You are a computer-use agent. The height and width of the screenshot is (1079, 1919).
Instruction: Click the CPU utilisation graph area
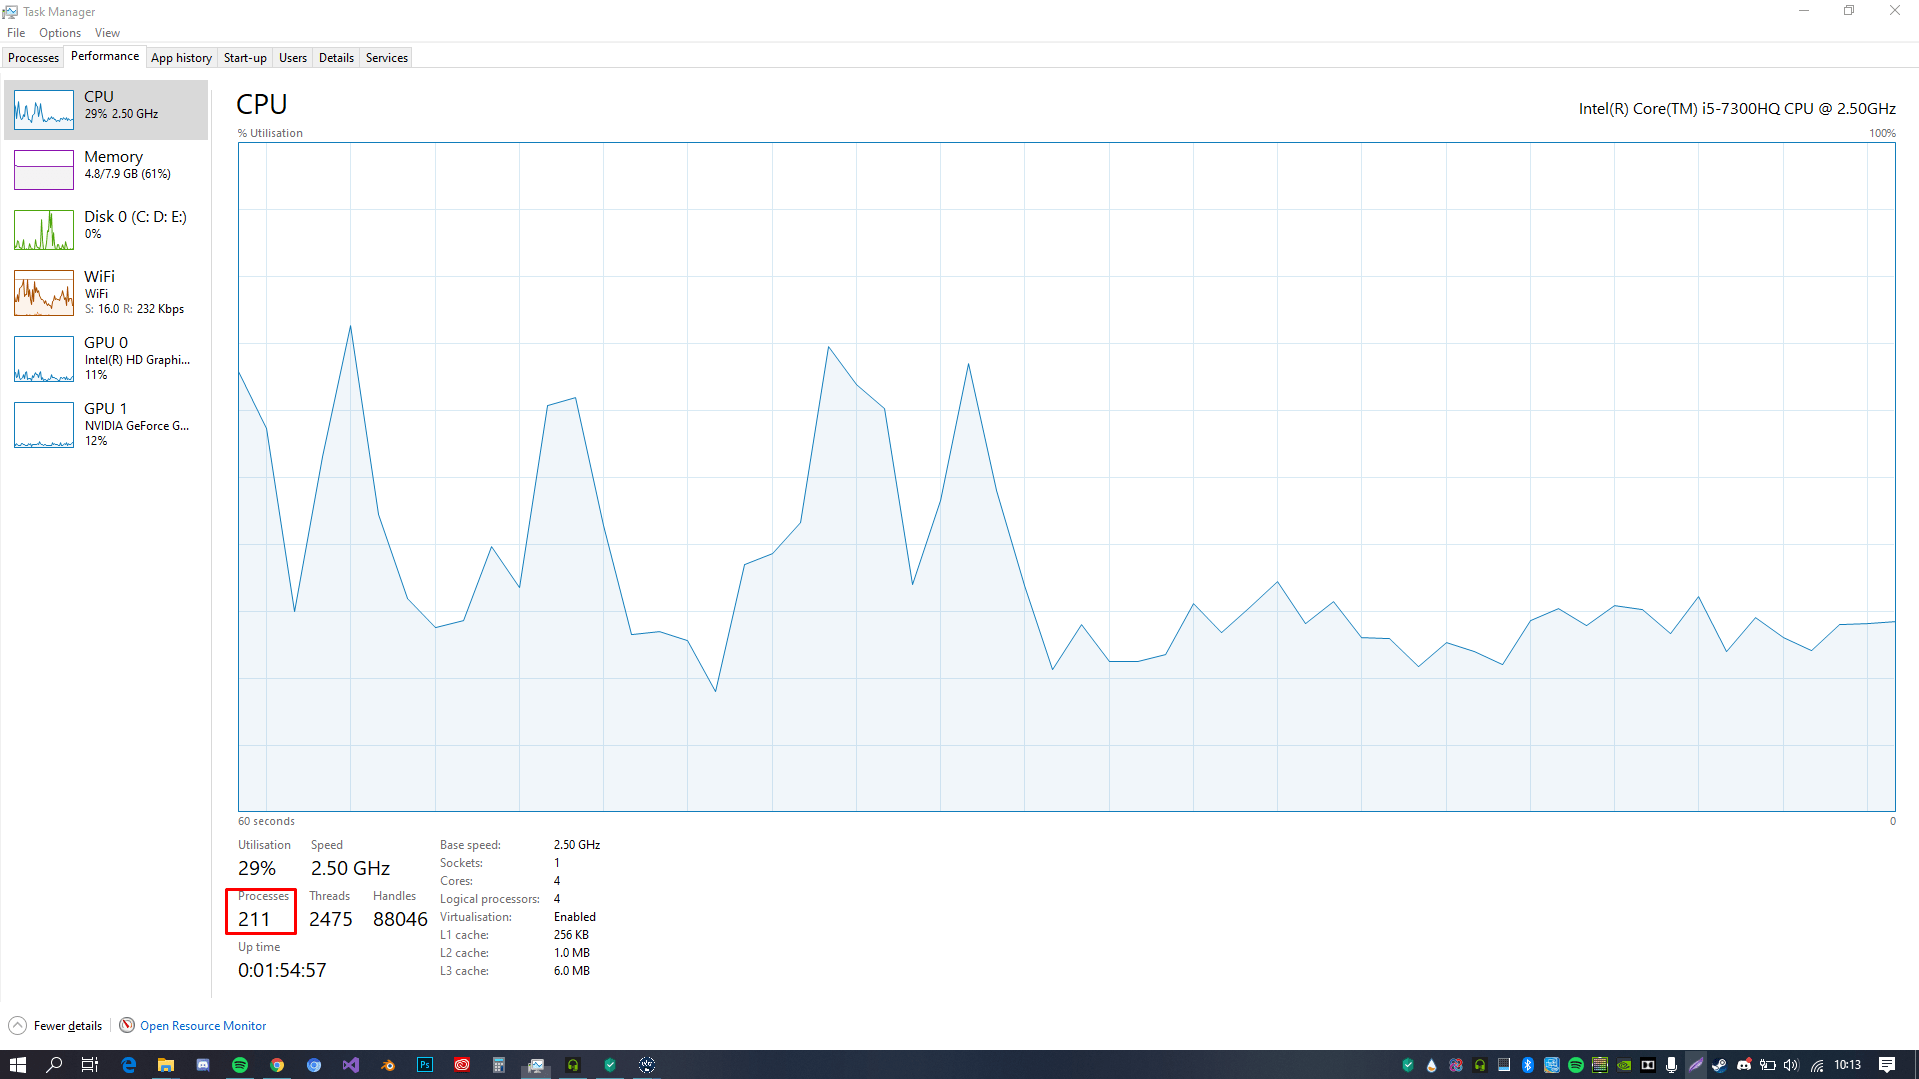[1066, 477]
